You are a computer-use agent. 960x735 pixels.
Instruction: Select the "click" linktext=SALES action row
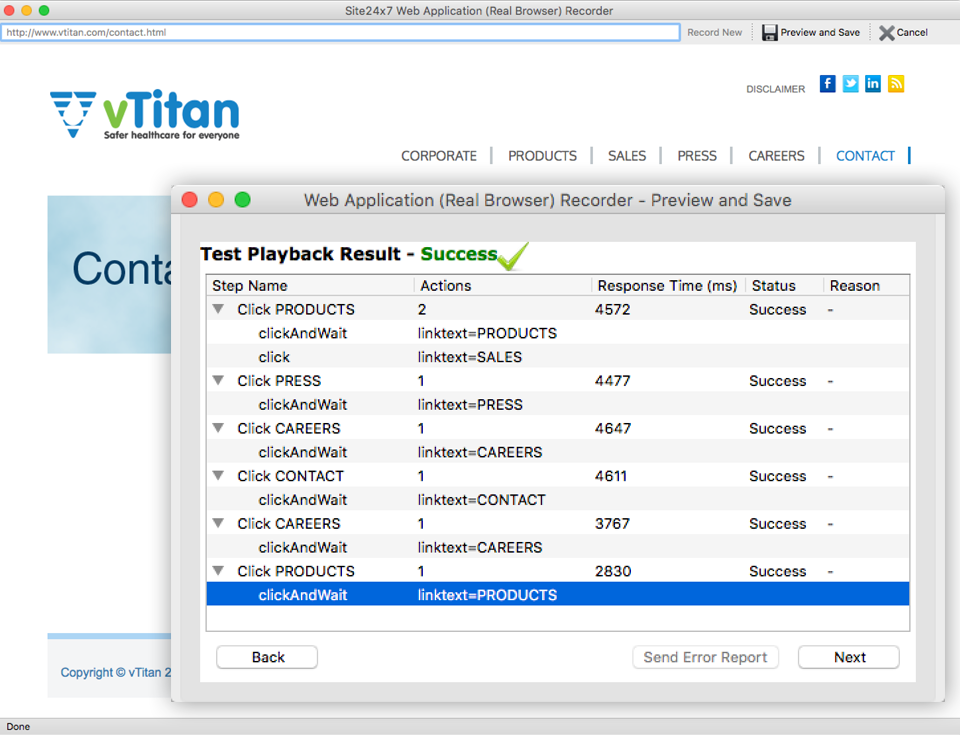coord(558,357)
